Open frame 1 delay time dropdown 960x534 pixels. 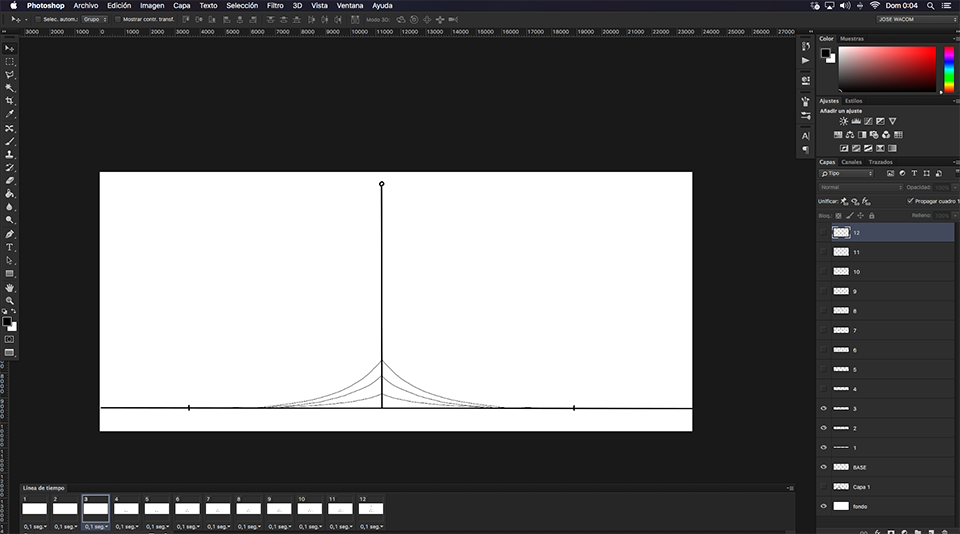35,527
